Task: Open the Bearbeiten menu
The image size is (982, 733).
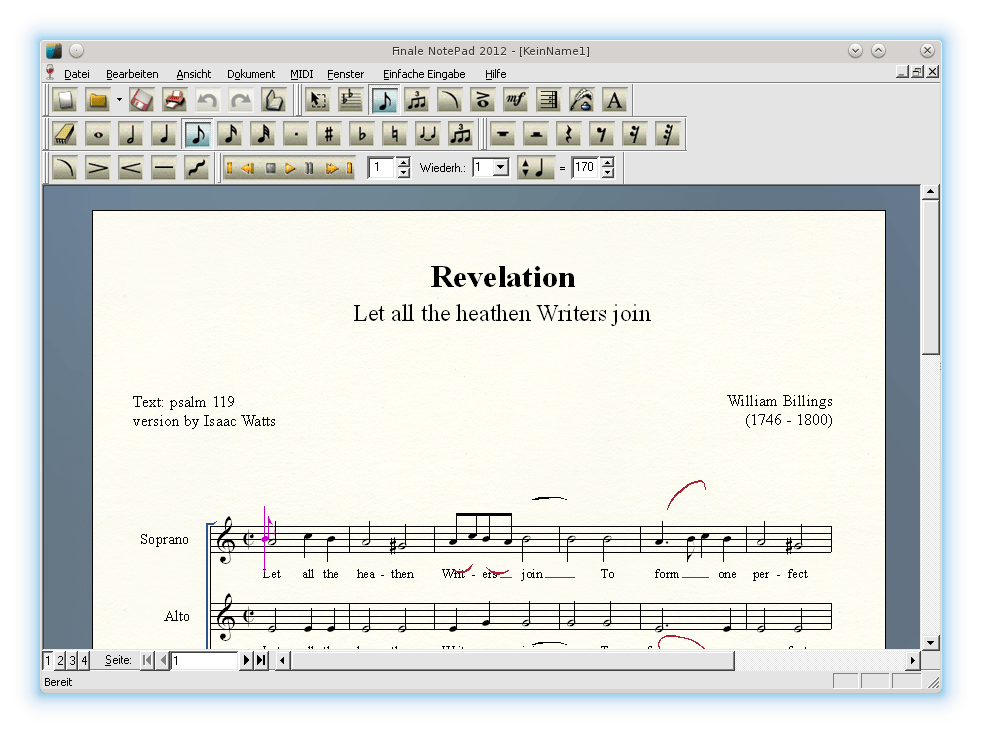Action: 132,74
